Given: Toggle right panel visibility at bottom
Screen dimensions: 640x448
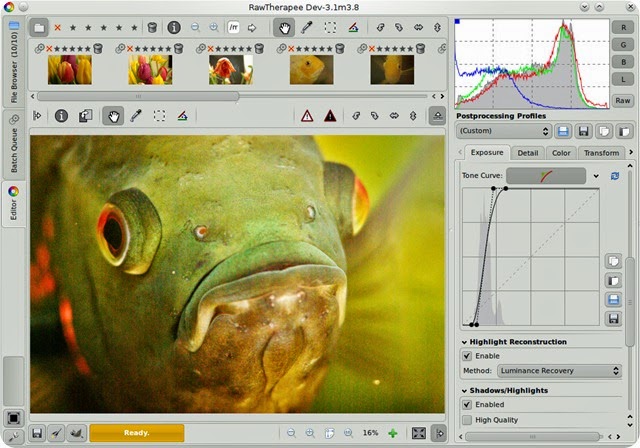Looking at the screenshot, I should click(x=439, y=433).
